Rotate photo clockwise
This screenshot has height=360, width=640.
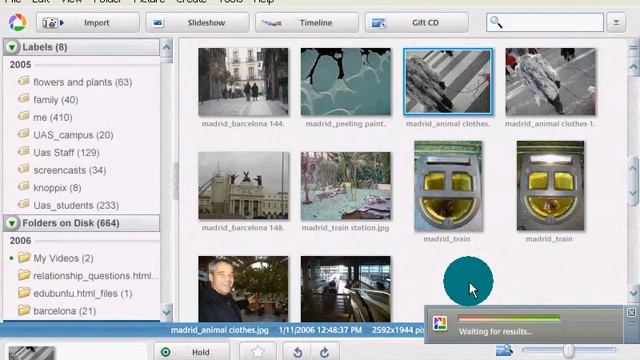pyautogui.click(x=324, y=352)
